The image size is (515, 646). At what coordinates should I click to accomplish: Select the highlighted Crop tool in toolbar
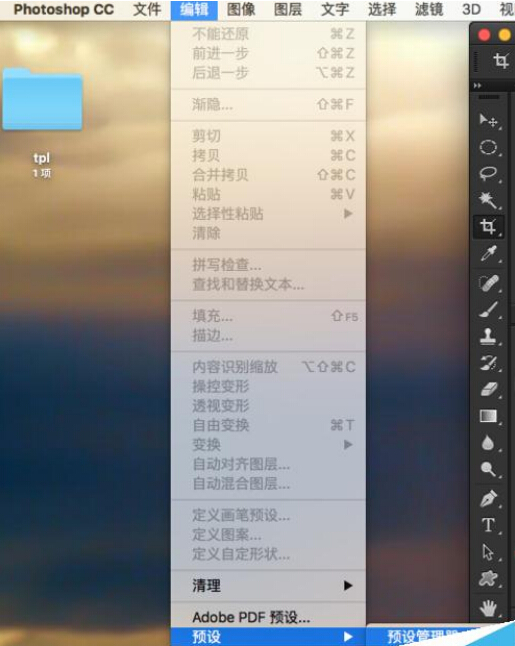click(x=488, y=226)
